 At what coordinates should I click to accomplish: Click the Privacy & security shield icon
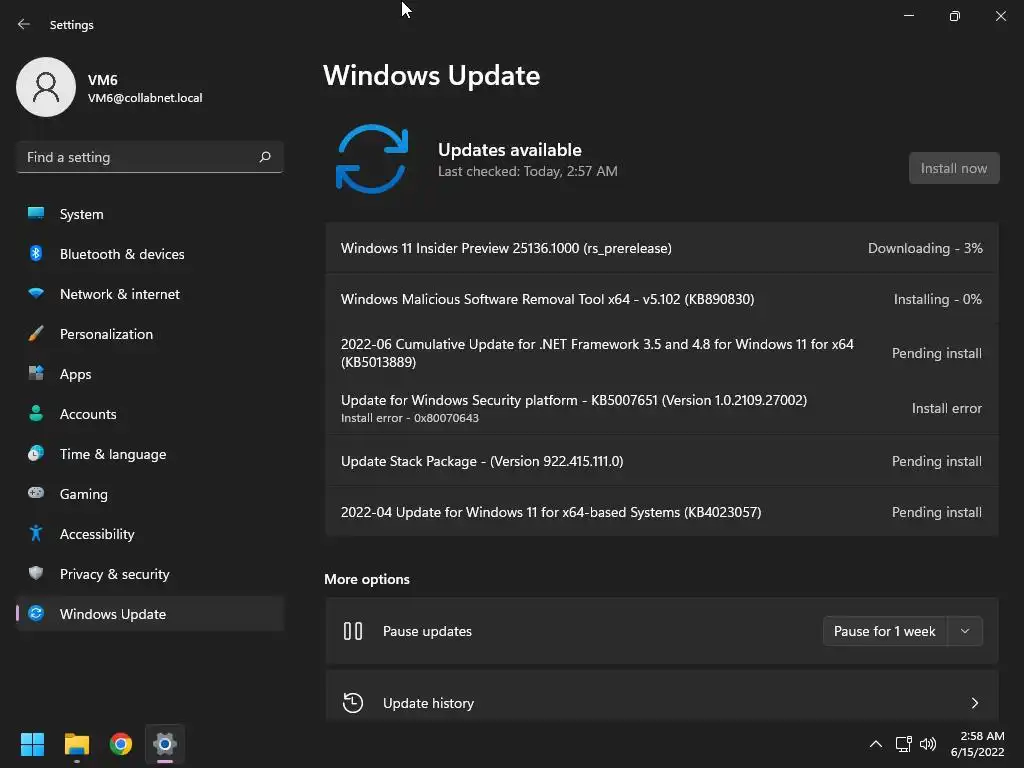36,573
